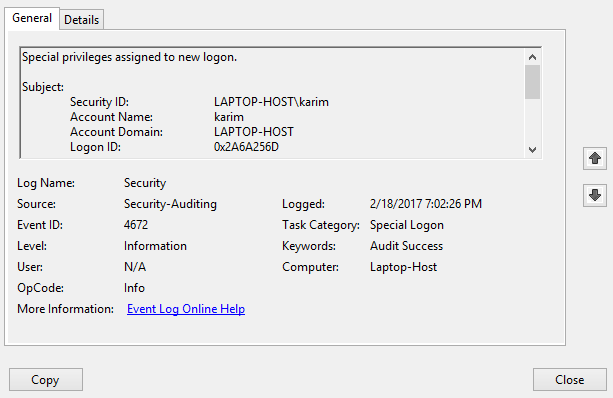613x398 pixels.
Task: Select the OpCode value Info
Action: point(134,288)
